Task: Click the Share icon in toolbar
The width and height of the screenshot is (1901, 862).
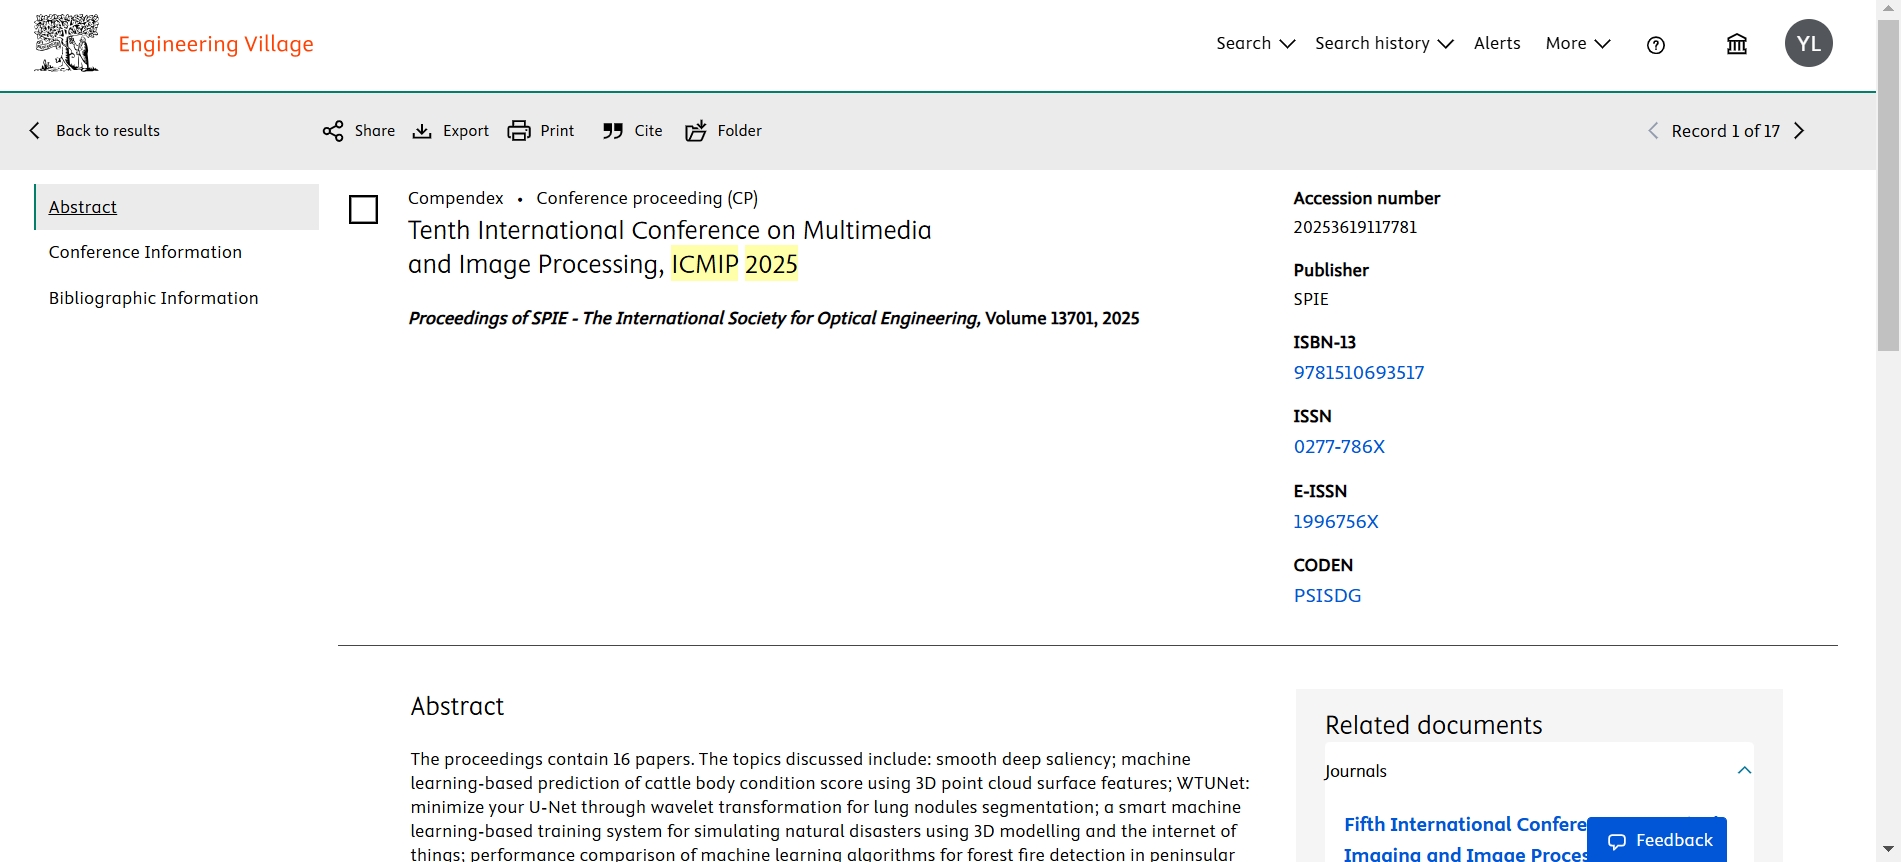Action: [x=333, y=131]
